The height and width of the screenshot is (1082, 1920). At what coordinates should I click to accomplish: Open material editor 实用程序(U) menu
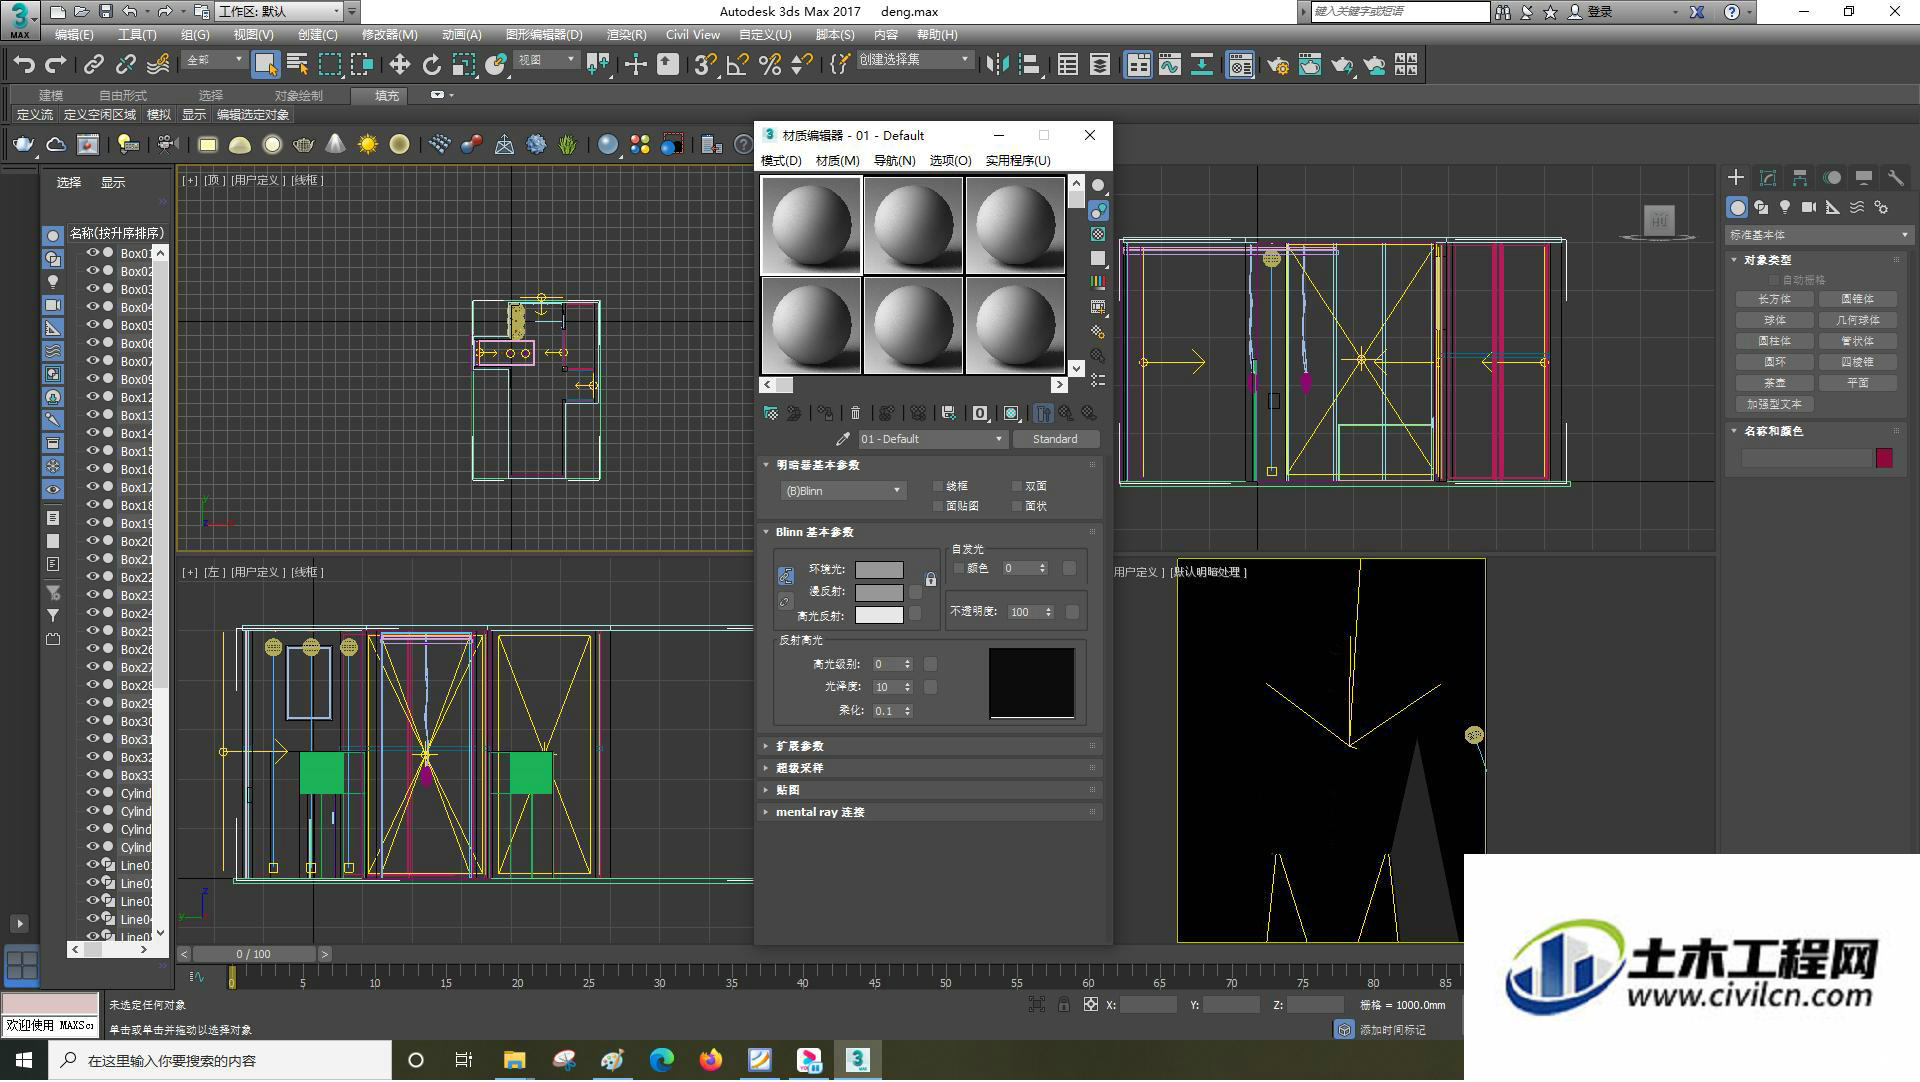click(1017, 161)
